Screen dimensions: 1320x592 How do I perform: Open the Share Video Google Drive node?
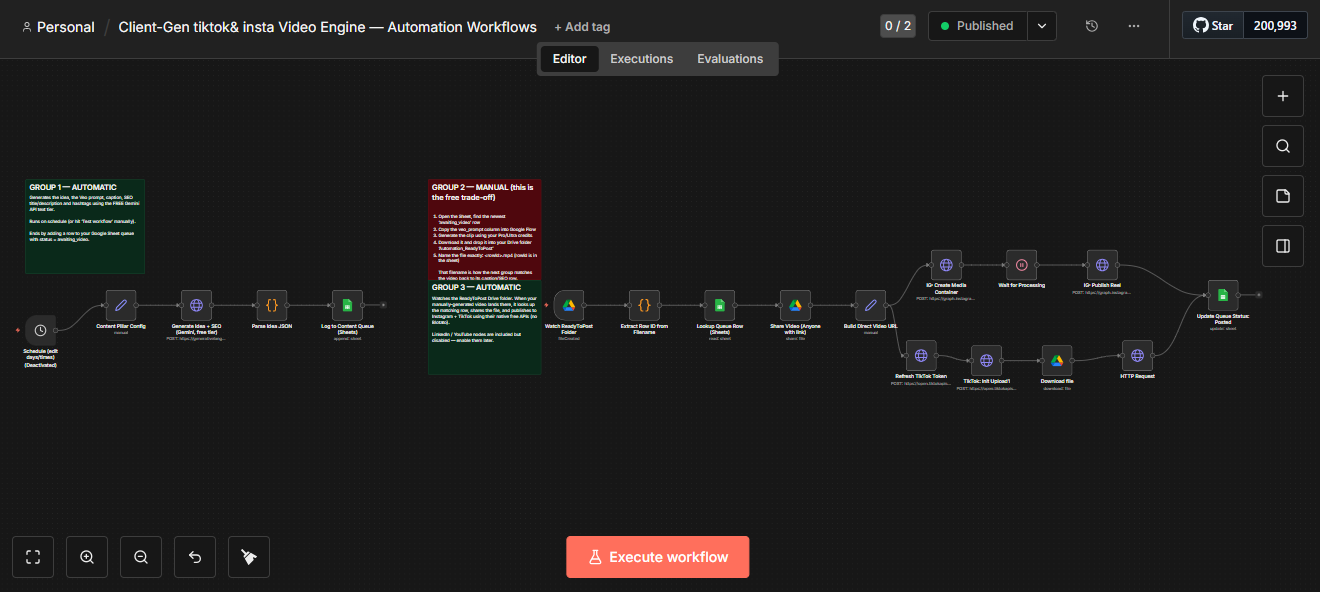click(795, 305)
